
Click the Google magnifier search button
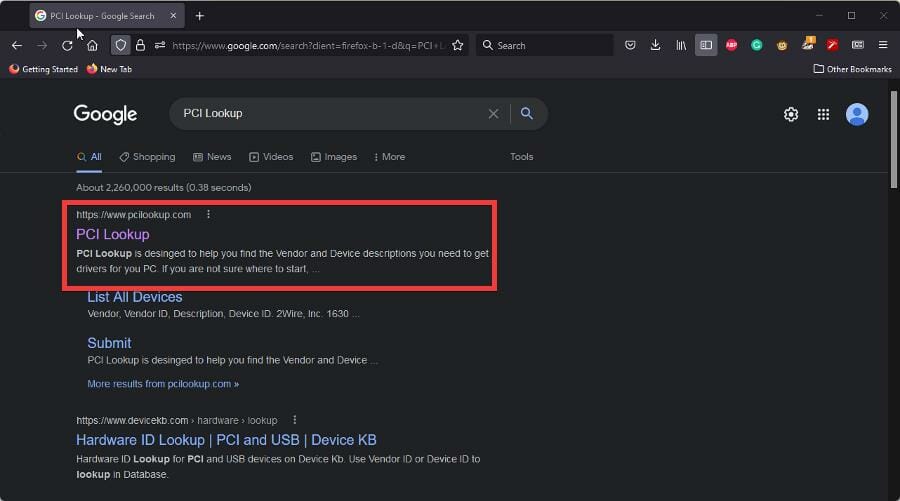coord(526,114)
